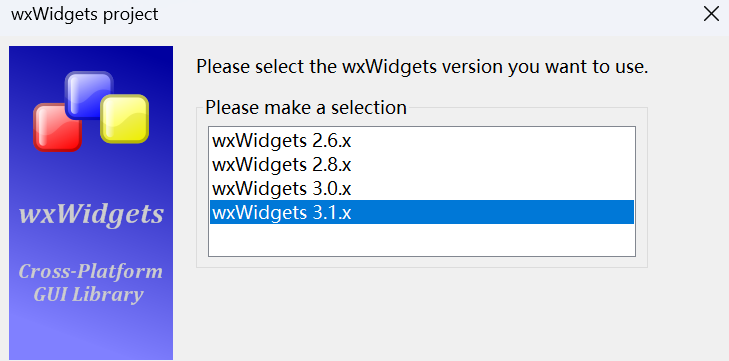Click the "wxWidgets project" window title
Screen dimensions: 729x361
pyautogui.click(x=85, y=14)
